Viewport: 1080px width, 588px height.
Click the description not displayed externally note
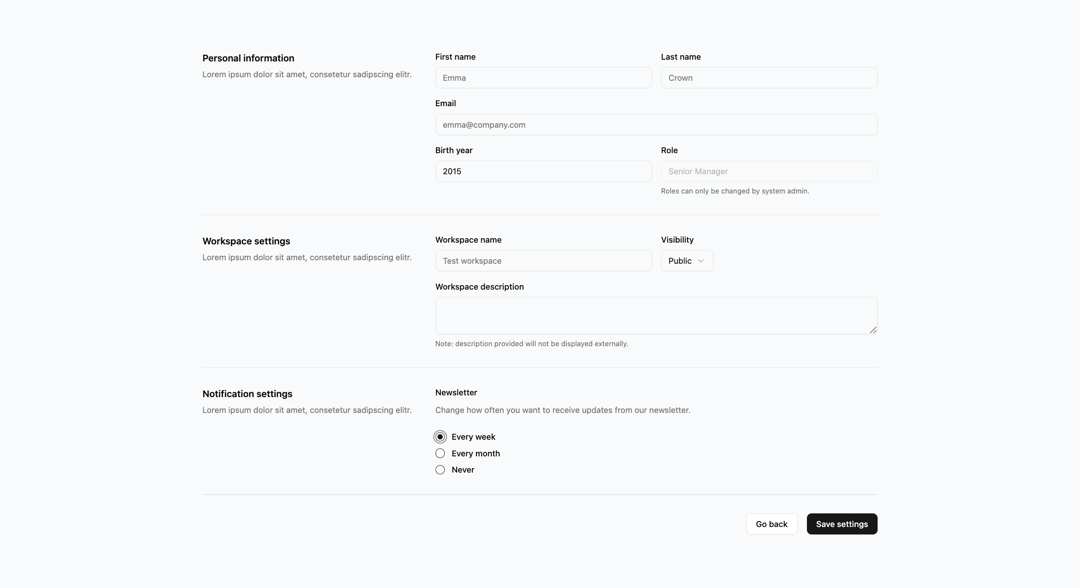click(x=532, y=344)
